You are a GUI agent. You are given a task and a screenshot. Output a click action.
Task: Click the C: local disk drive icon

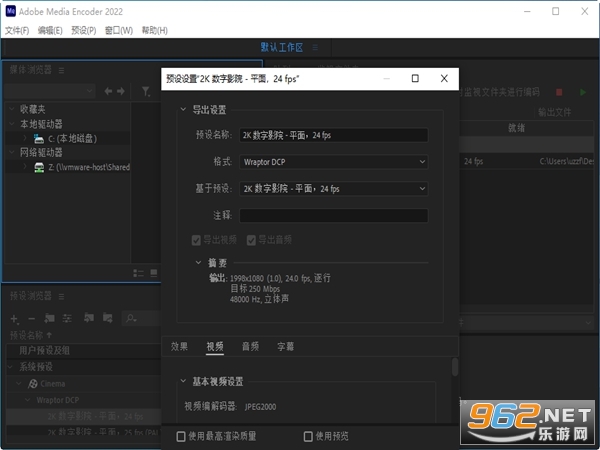[x=39, y=139]
